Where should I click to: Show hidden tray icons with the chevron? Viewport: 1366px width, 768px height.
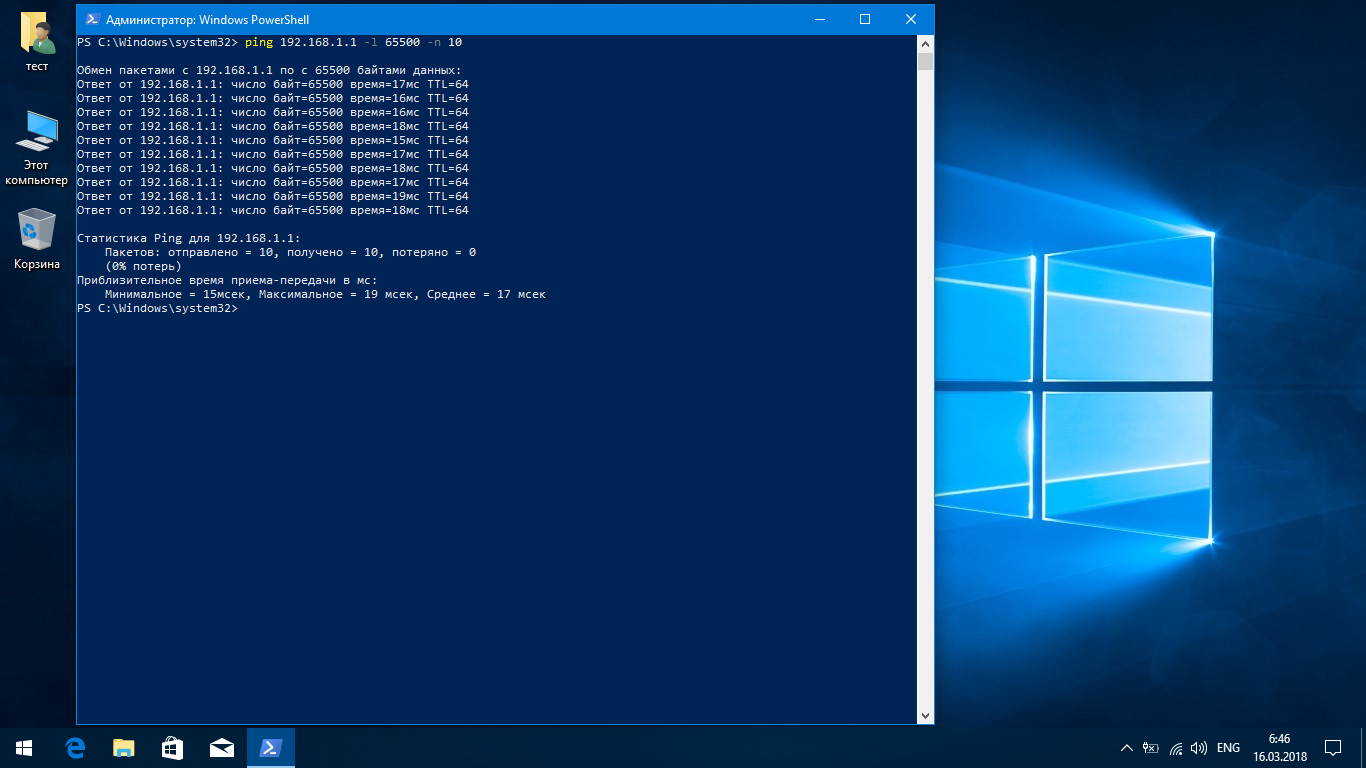[1127, 747]
